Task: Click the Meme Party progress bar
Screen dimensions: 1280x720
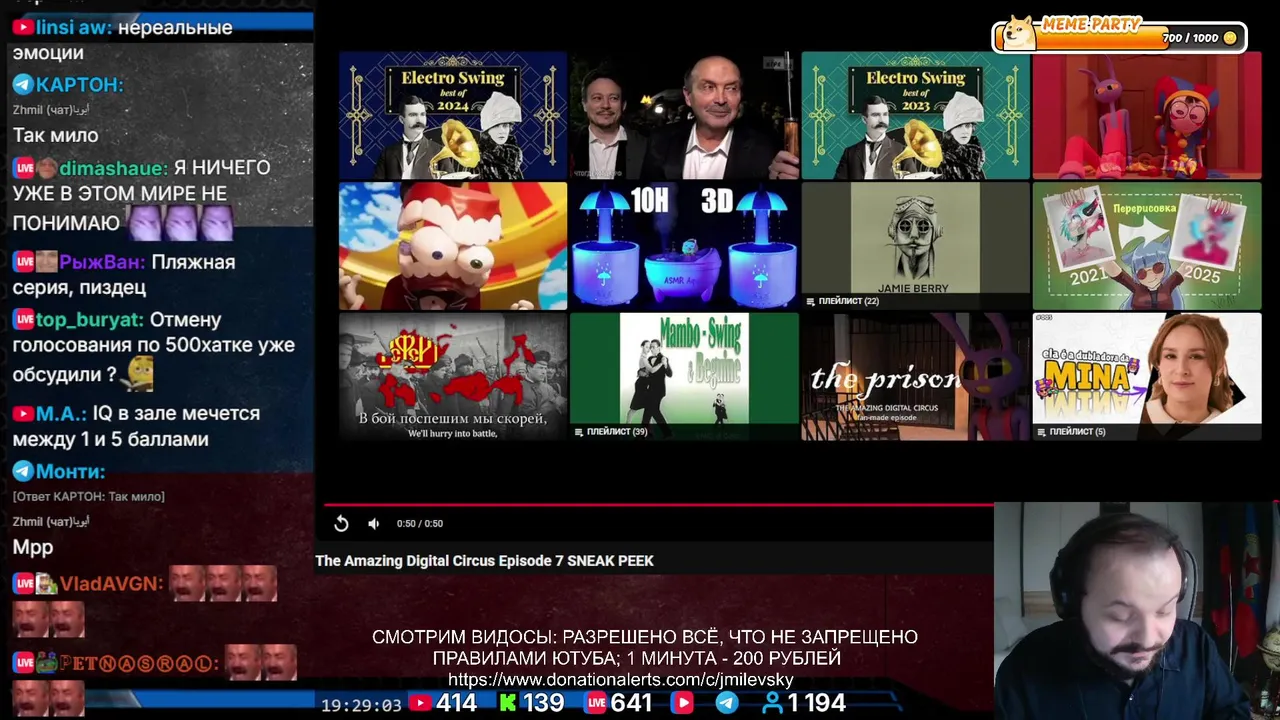Action: 1120,38
